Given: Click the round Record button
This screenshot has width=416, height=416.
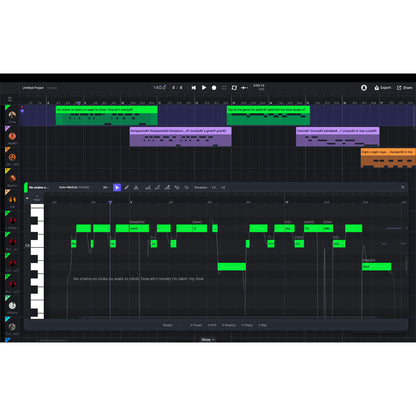Looking at the screenshot, I should [214, 88].
